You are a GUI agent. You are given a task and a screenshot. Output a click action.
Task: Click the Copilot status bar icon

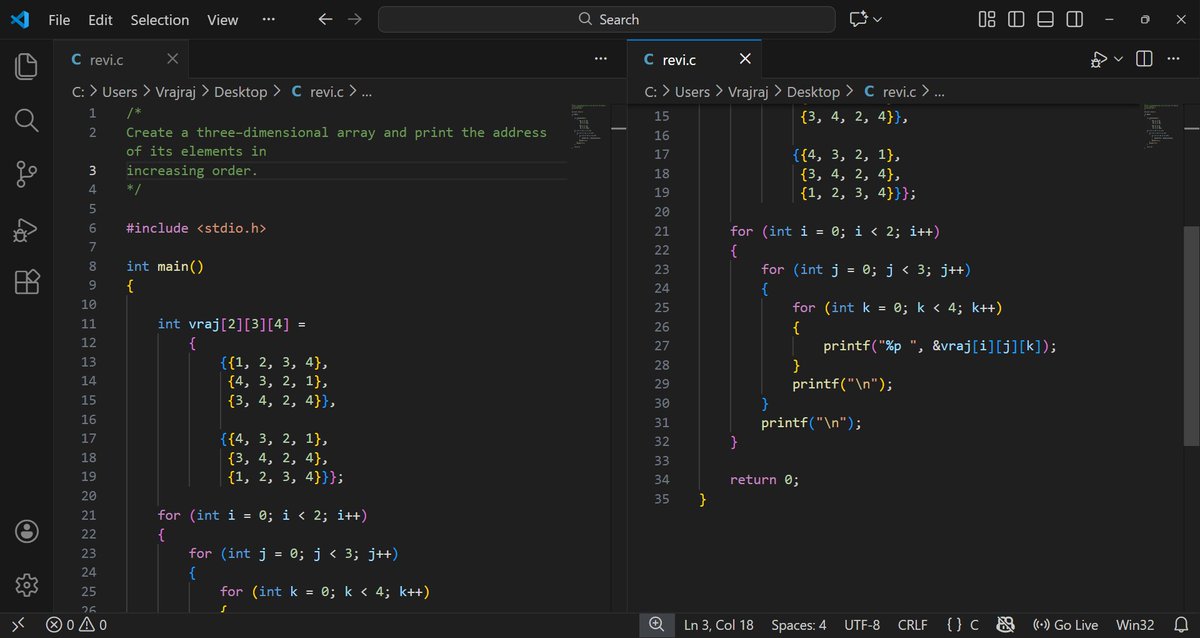[1007, 625]
